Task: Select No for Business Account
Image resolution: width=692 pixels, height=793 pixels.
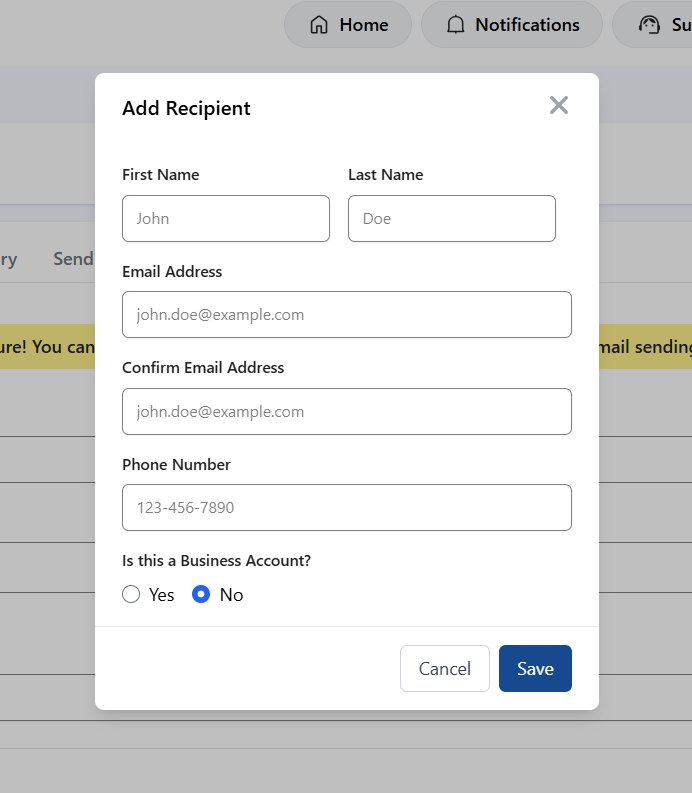Action: click(x=201, y=594)
